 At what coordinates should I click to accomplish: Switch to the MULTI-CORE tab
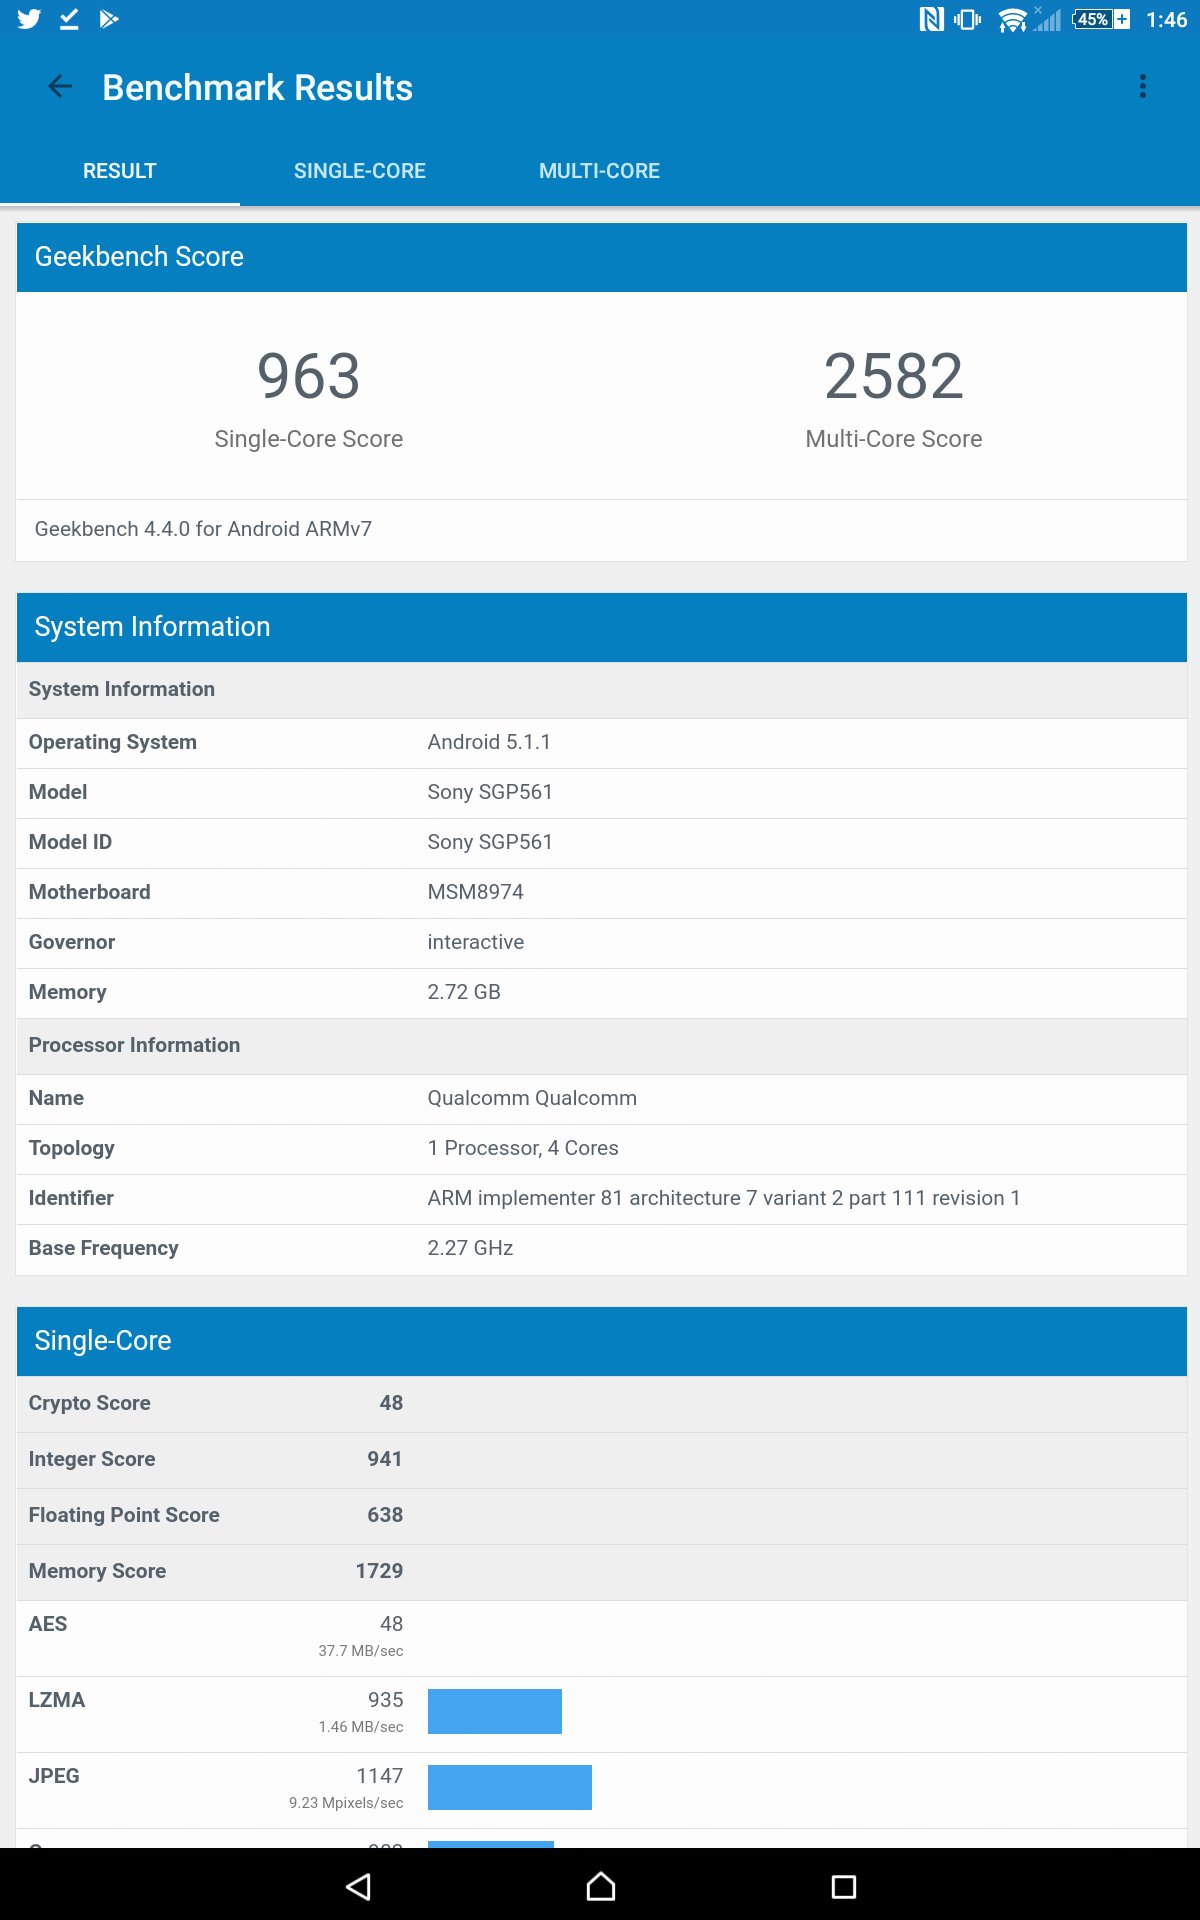(599, 171)
